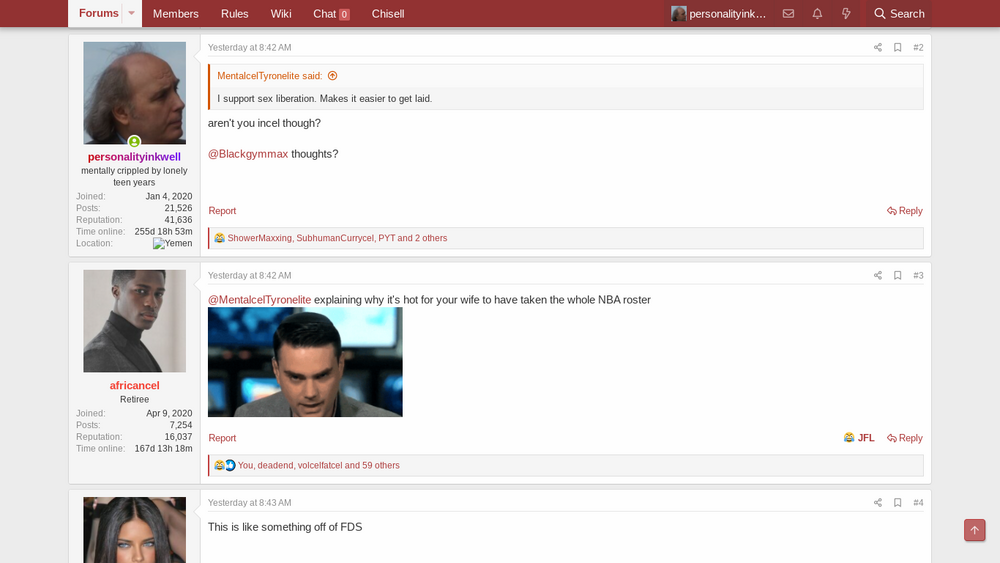Open permalink #3
This screenshot has height=563, width=1000.
918,275
